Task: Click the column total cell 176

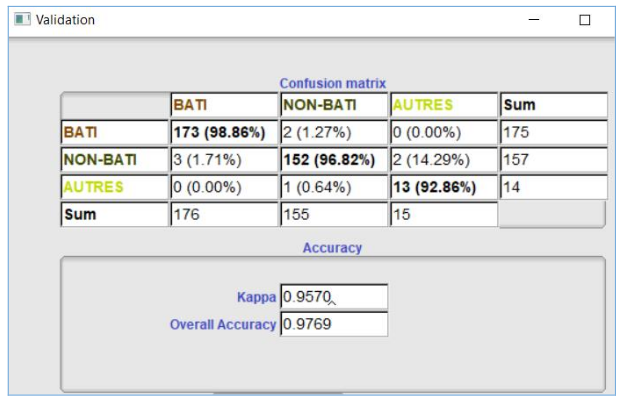Action: pyautogui.click(x=224, y=214)
